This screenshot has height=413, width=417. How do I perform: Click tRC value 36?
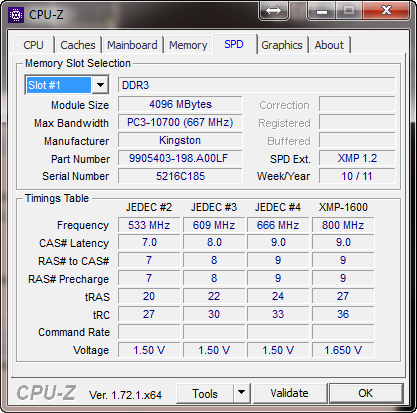pyautogui.click(x=343, y=314)
